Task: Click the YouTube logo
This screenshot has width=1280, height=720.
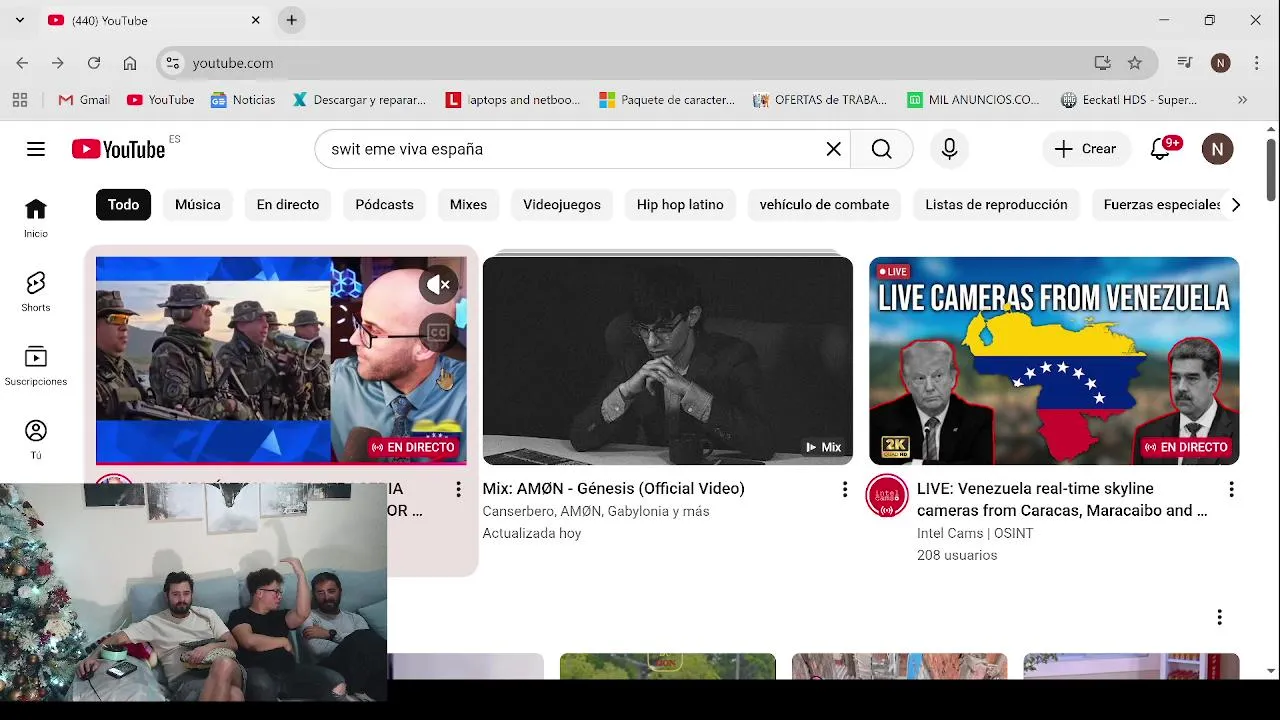Action: (x=119, y=149)
